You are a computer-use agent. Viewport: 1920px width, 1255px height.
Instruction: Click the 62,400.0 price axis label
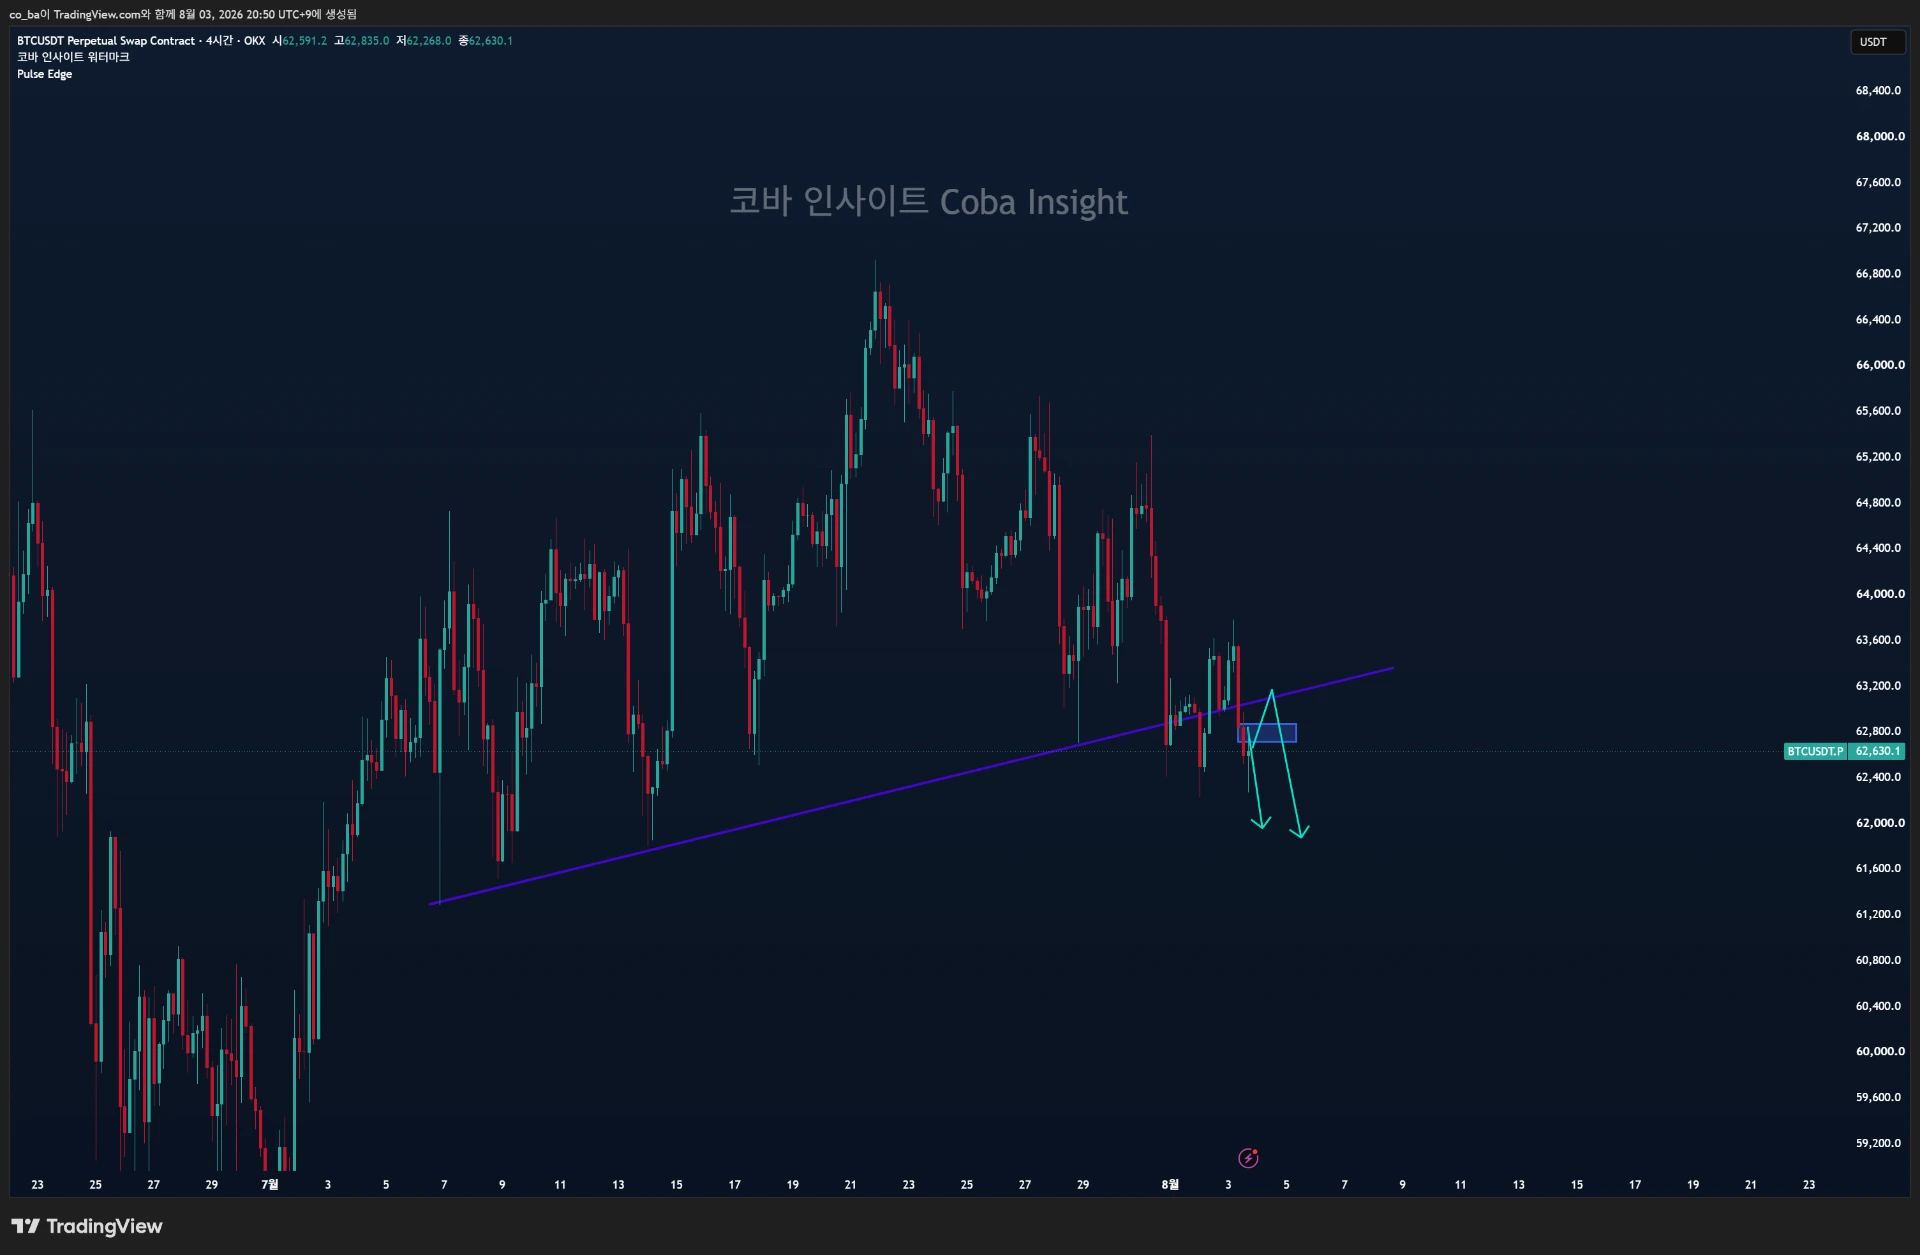(x=1879, y=777)
